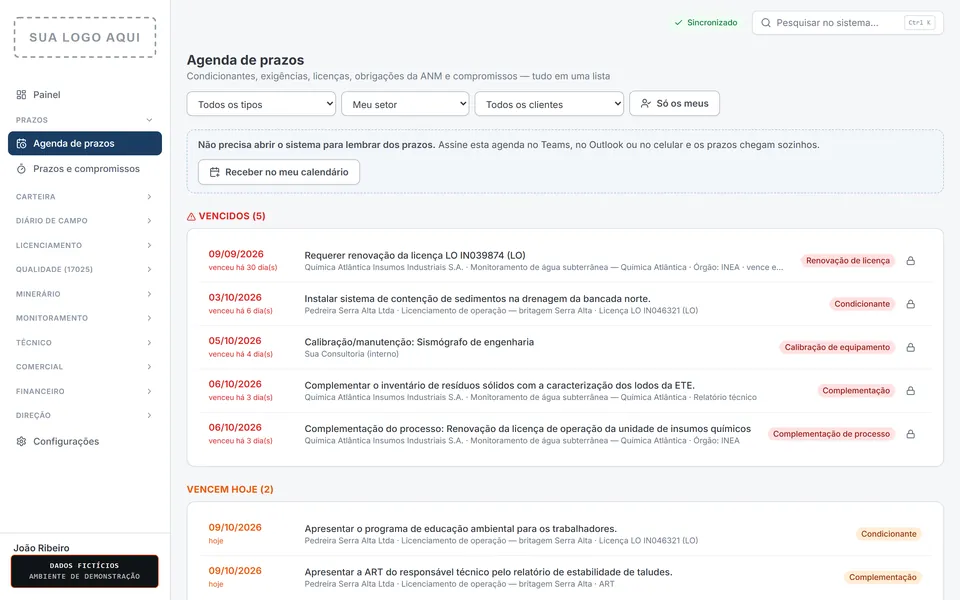Click the Renovação de licença tag

(847, 260)
